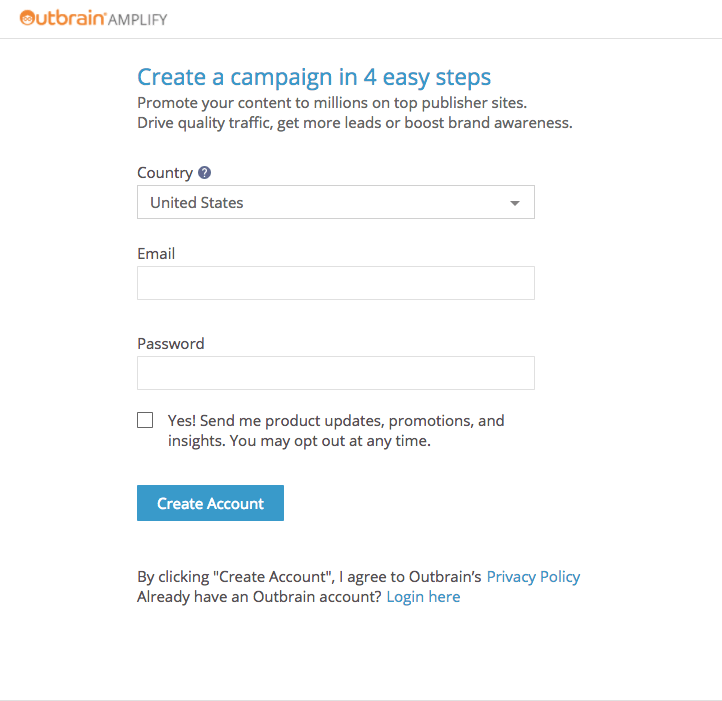The width and height of the screenshot is (722, 701).
Task: Click the 'Drive quality traffic' description line
Action: coord(354,123)
